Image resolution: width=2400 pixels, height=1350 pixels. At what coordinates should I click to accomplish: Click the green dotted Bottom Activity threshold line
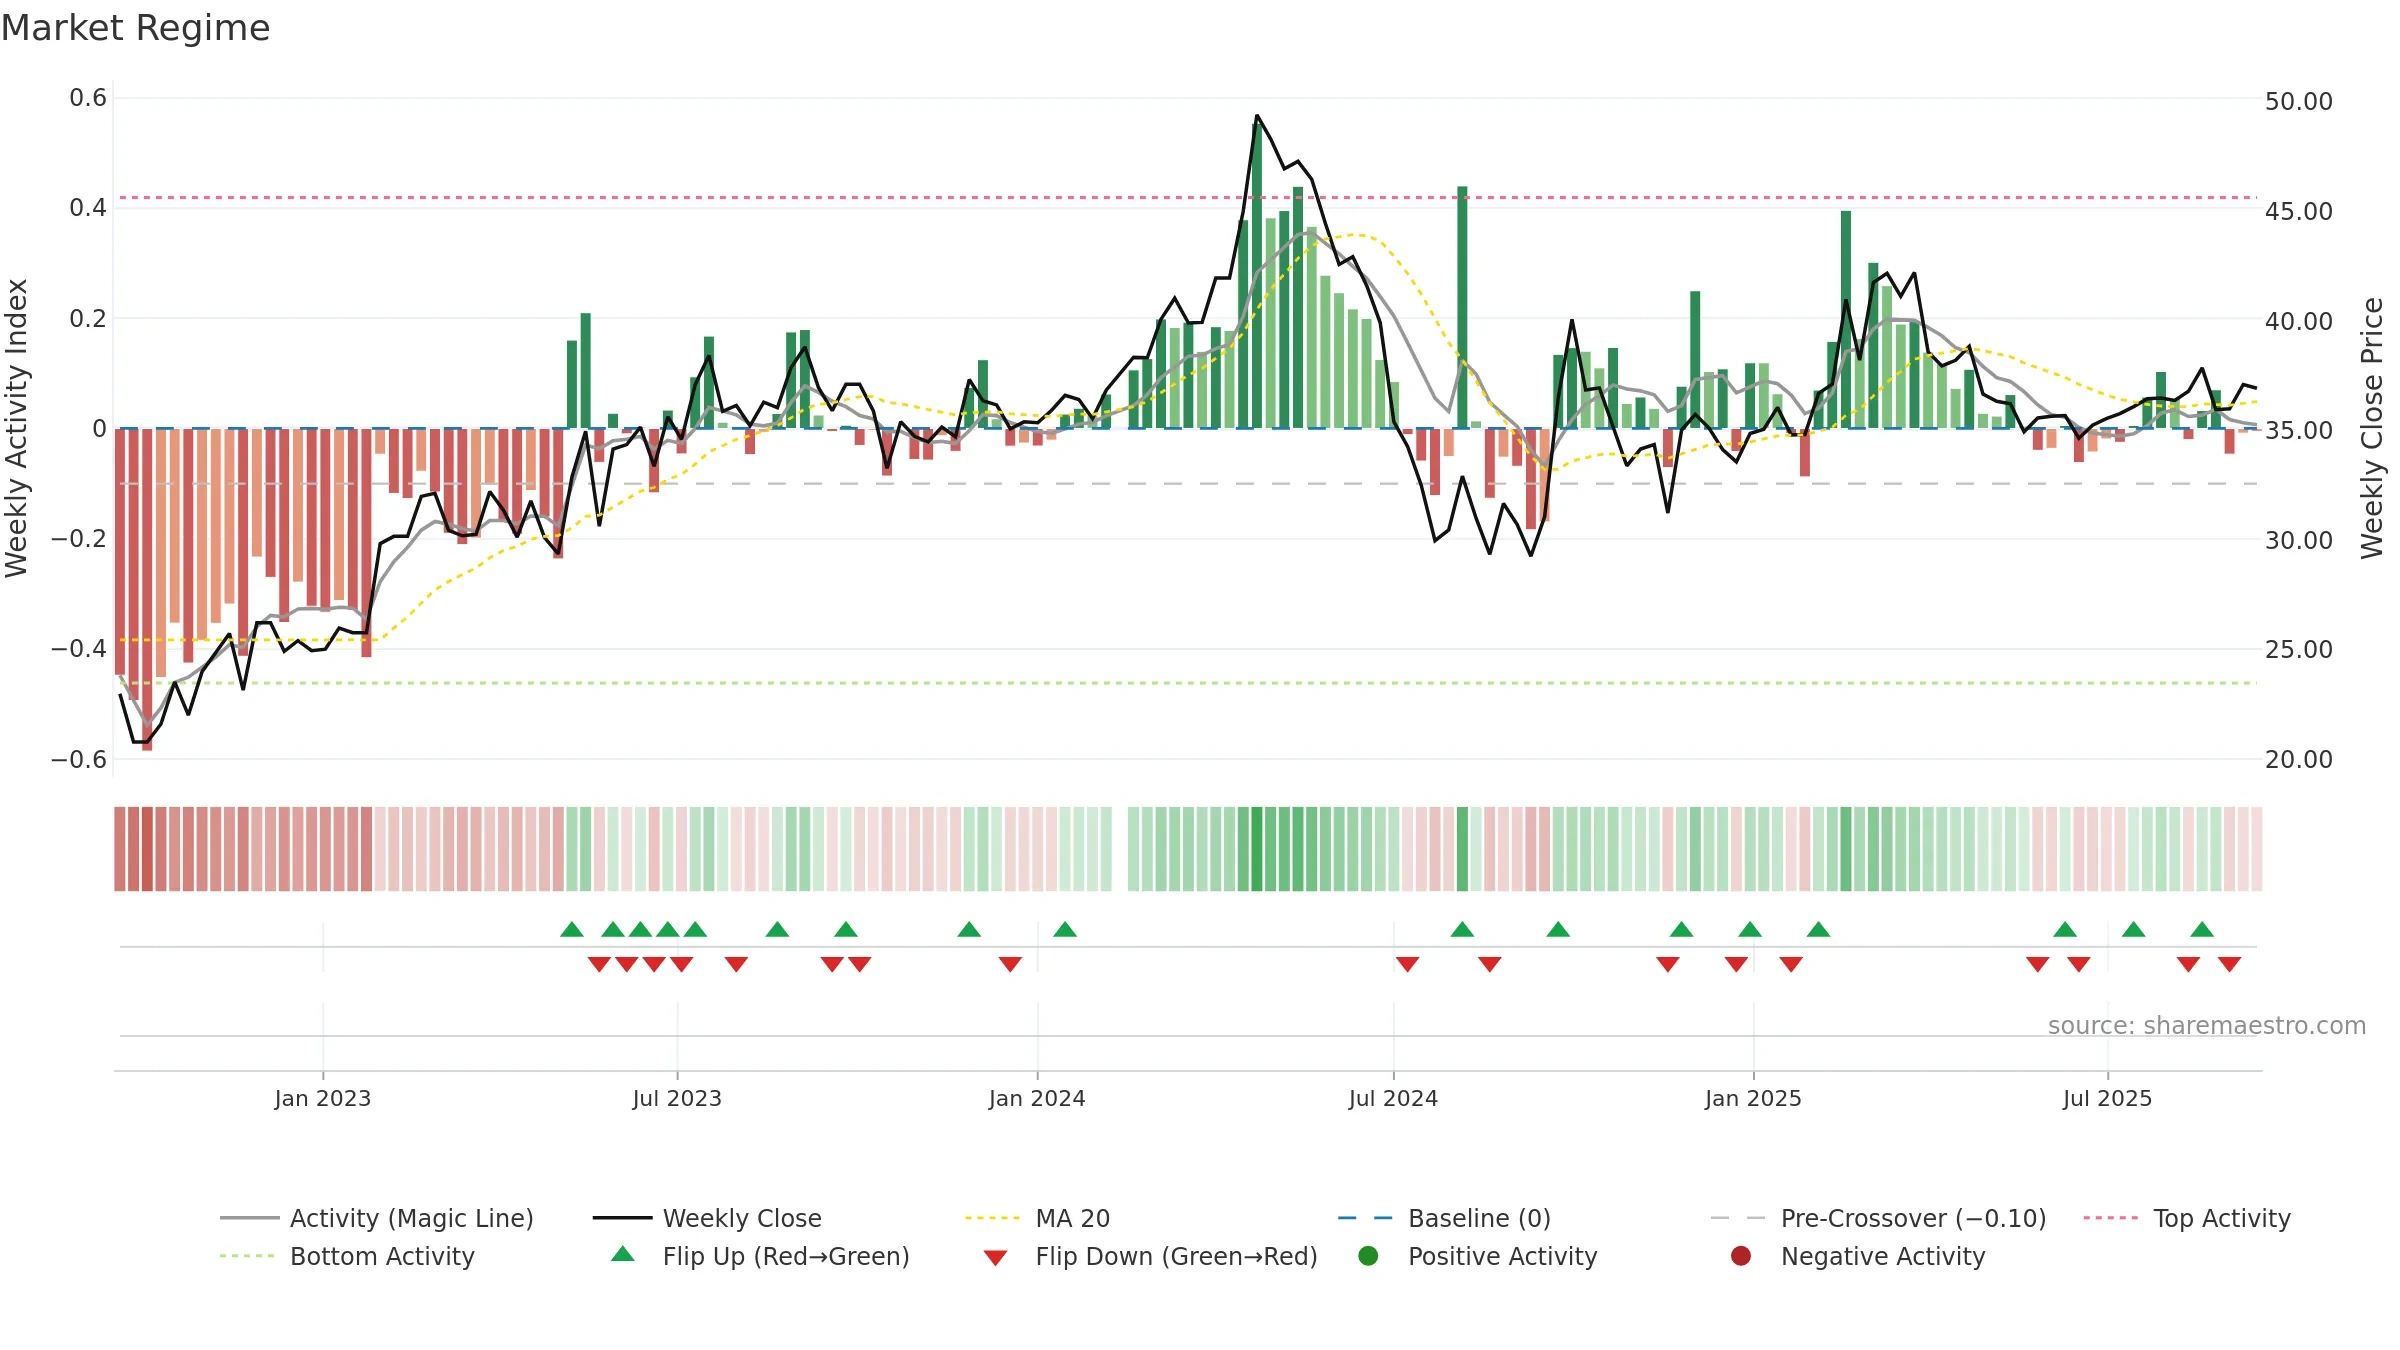[1188, 683]
